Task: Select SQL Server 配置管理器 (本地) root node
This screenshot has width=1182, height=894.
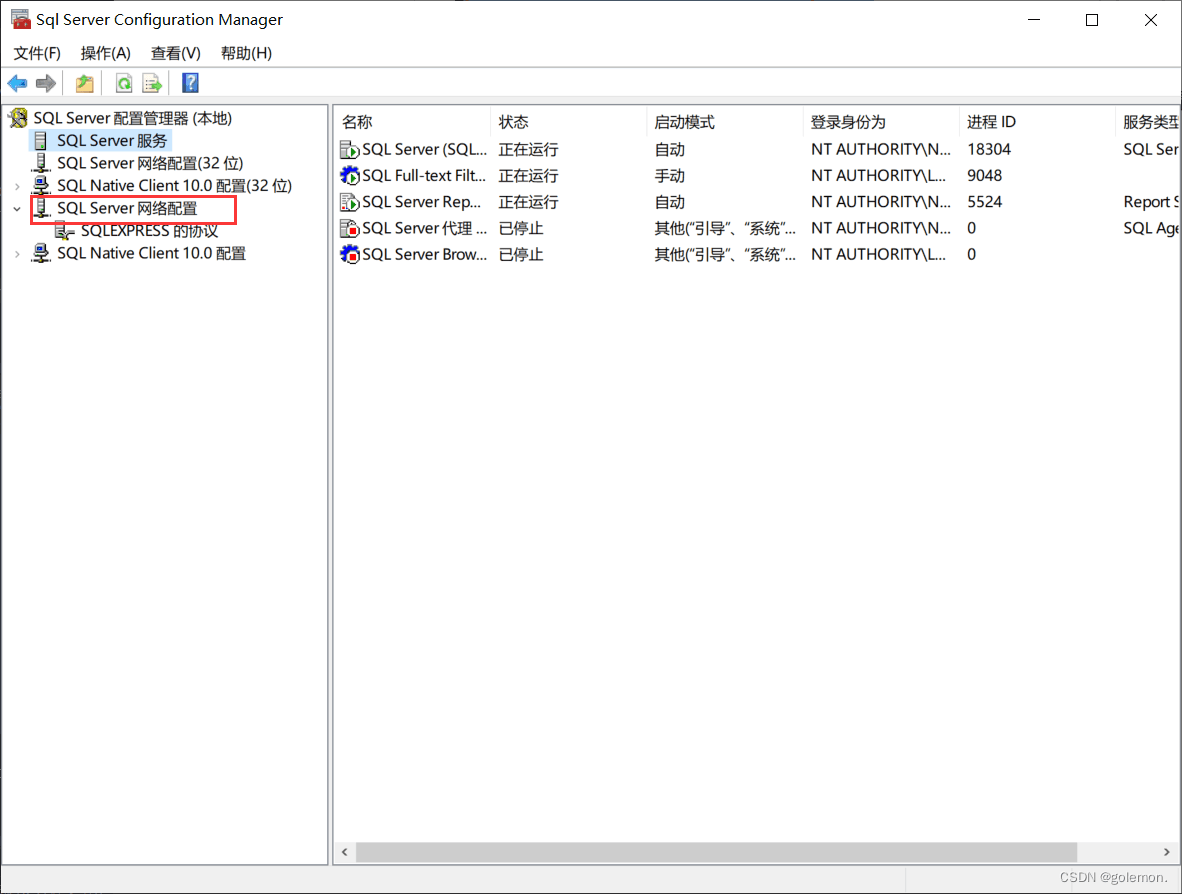Action: click(133, 118)
